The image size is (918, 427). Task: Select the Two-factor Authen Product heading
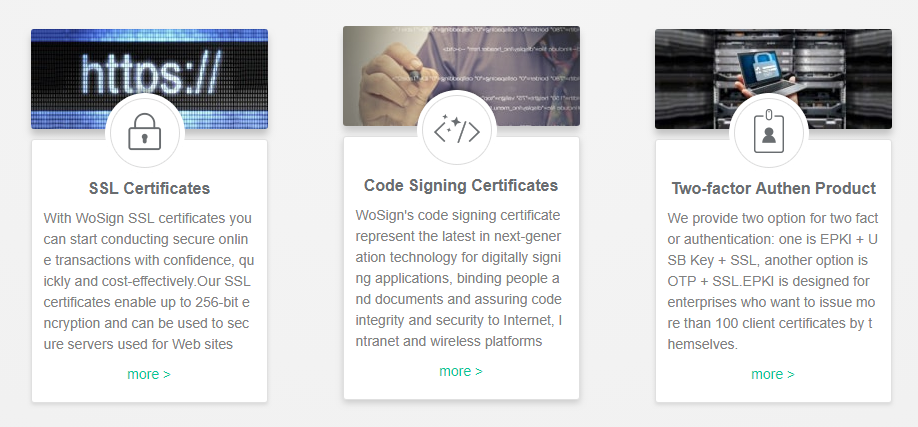[773, 189]
